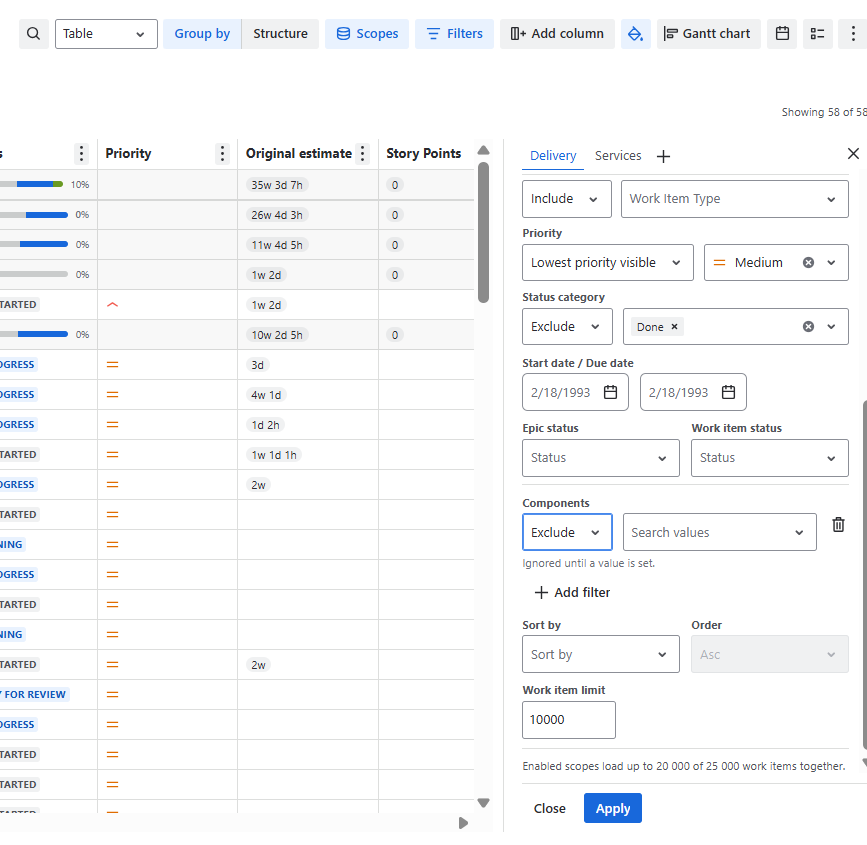Open the Lowest priority visible dropdown

[x=608, y=263]
